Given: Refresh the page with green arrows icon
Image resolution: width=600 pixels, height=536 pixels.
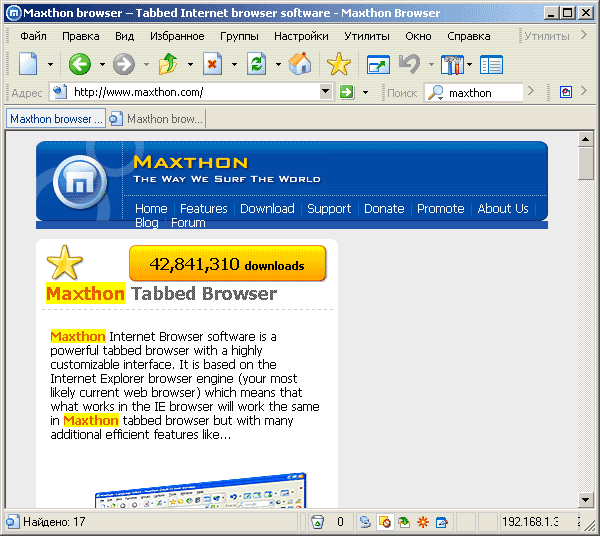Looking at the screenshot, I should pos(256,64).
